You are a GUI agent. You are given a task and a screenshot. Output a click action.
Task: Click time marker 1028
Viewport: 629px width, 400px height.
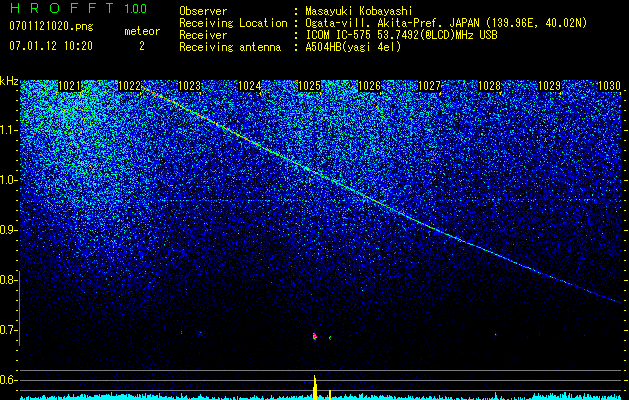point(490,86)
